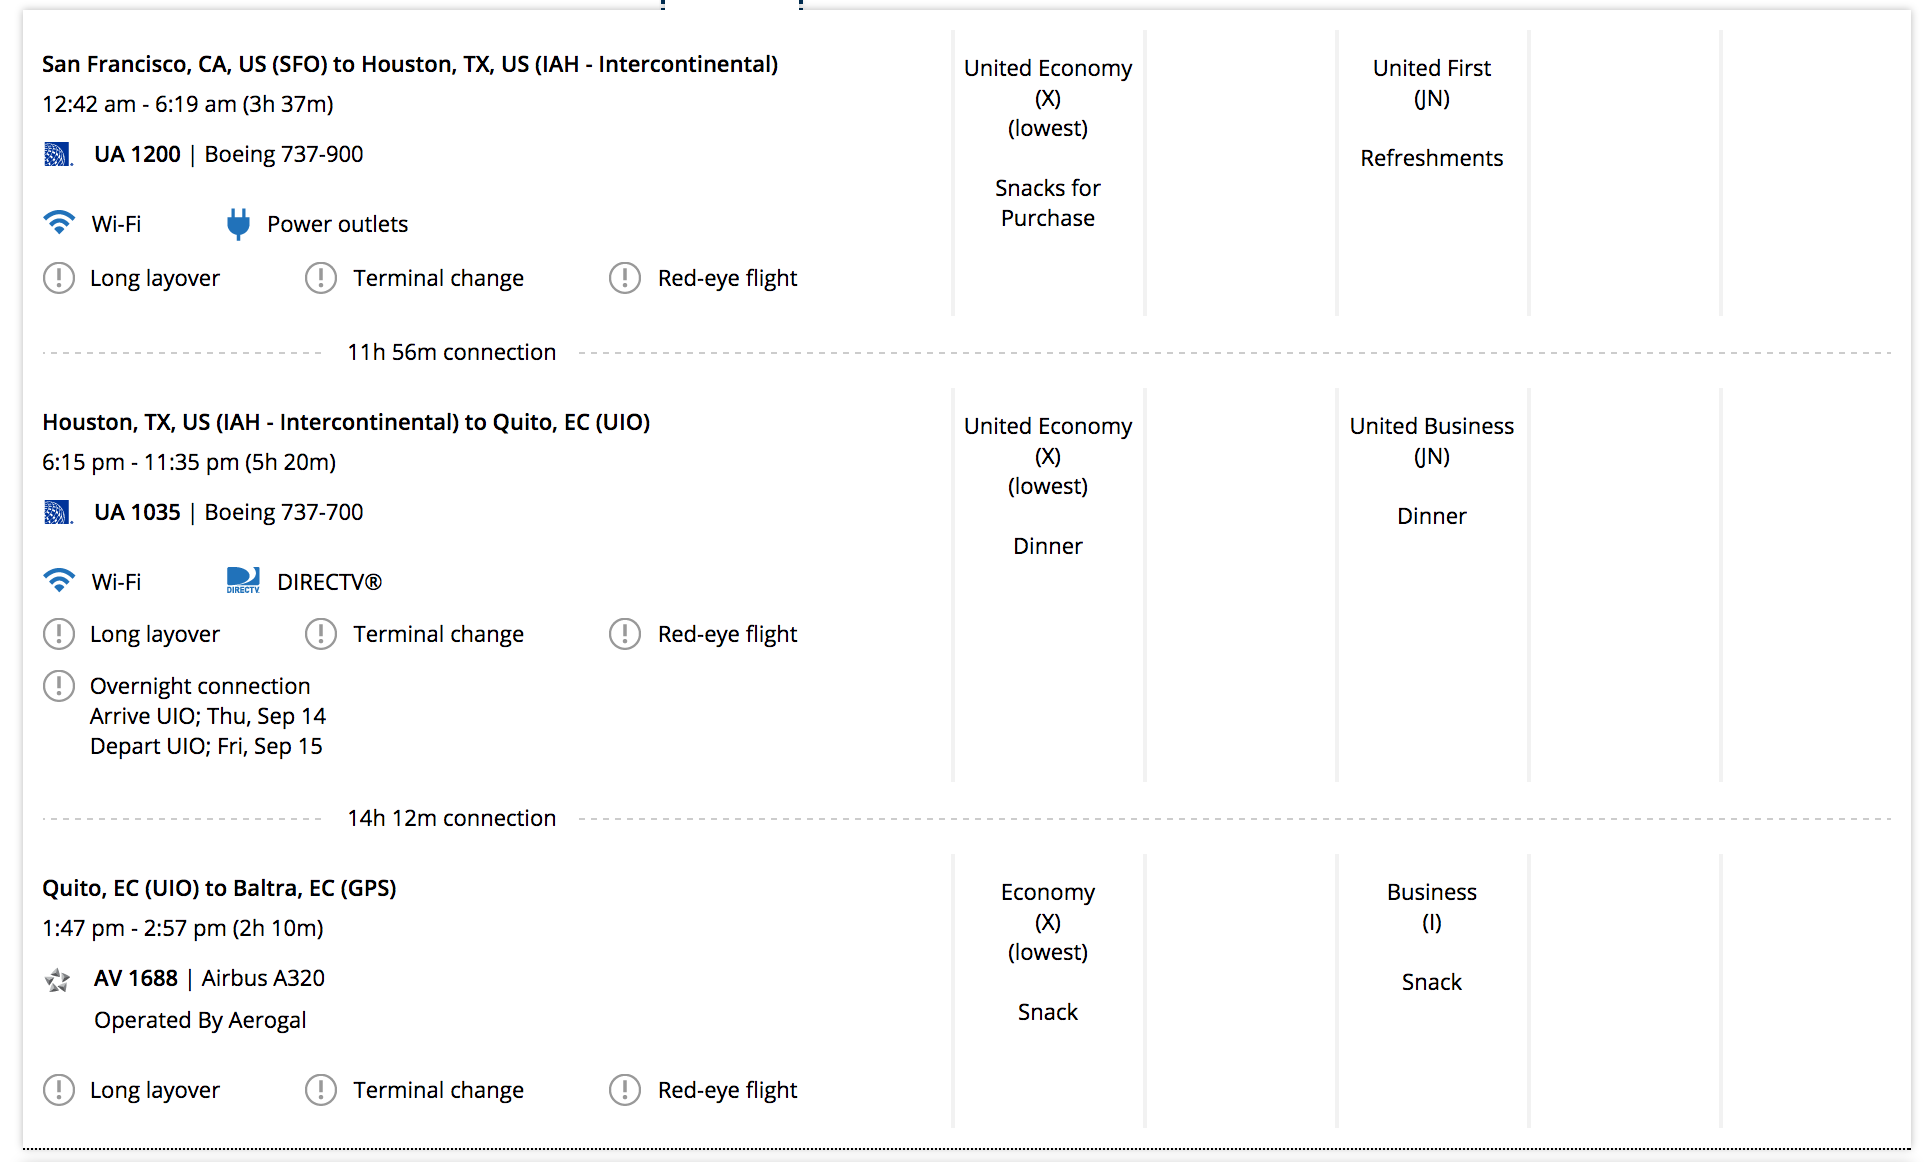Click the Overnight connection warning icon
Image resolution: width=1930 pixels, height=1162 pixels.
(59, 686)
